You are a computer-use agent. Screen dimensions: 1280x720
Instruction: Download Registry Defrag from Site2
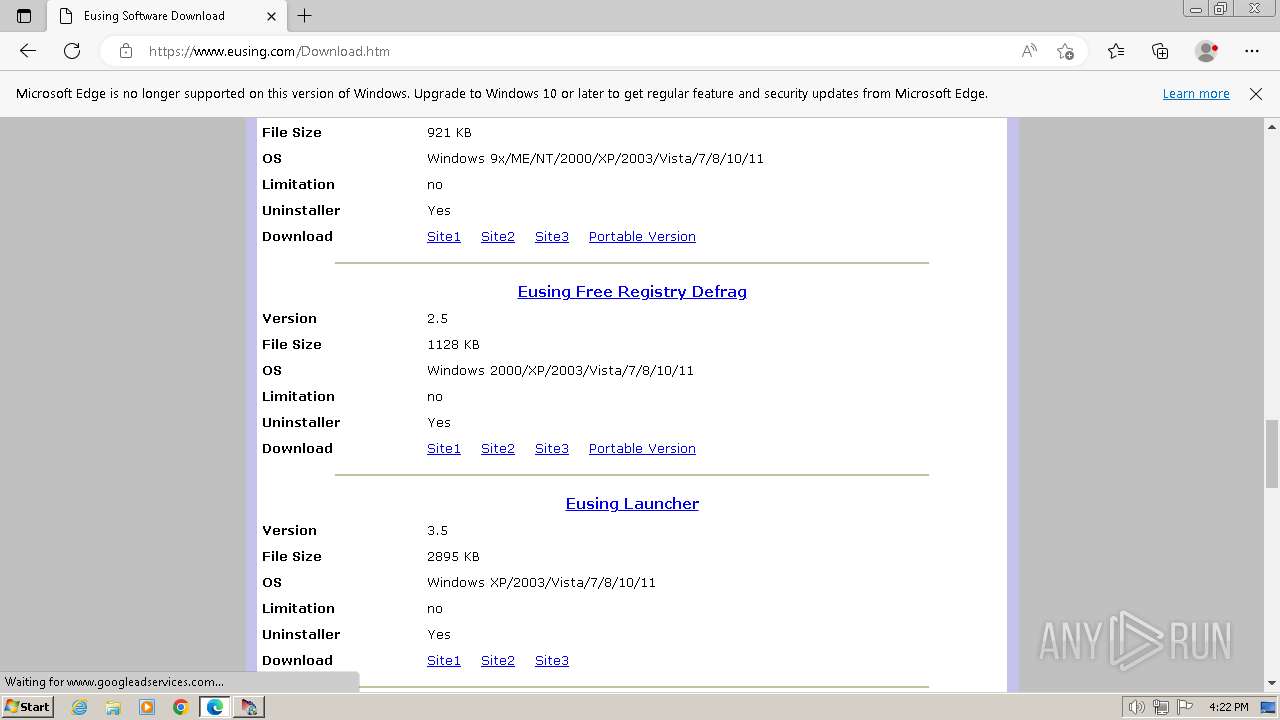pyautogui.click(x=498, y=449)
